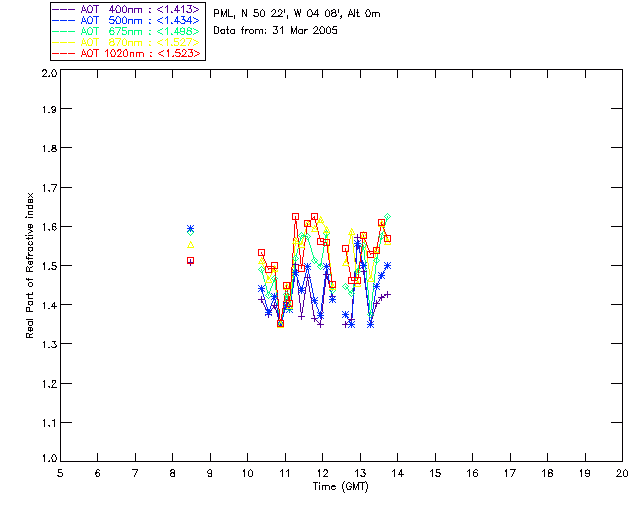Viewport: 640px width, 512px height.
Task: Click the isolated yellow triangle marker at 8.5 hours
Action: click(x=190, y=245)
